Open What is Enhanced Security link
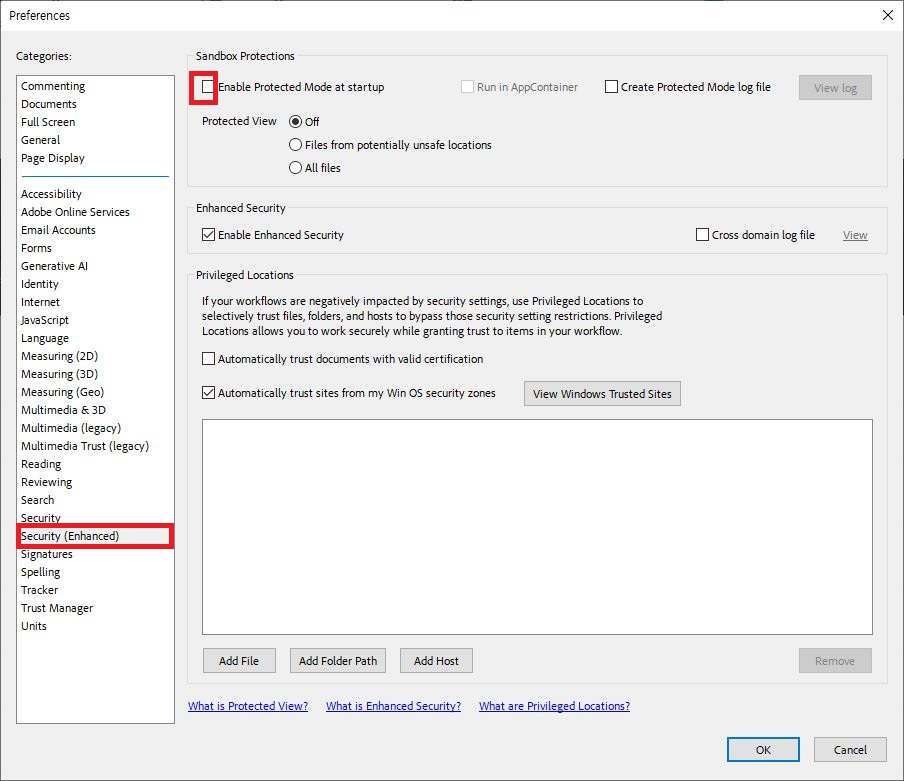Viewport: 904px width, 781px height. coord(393,706)
